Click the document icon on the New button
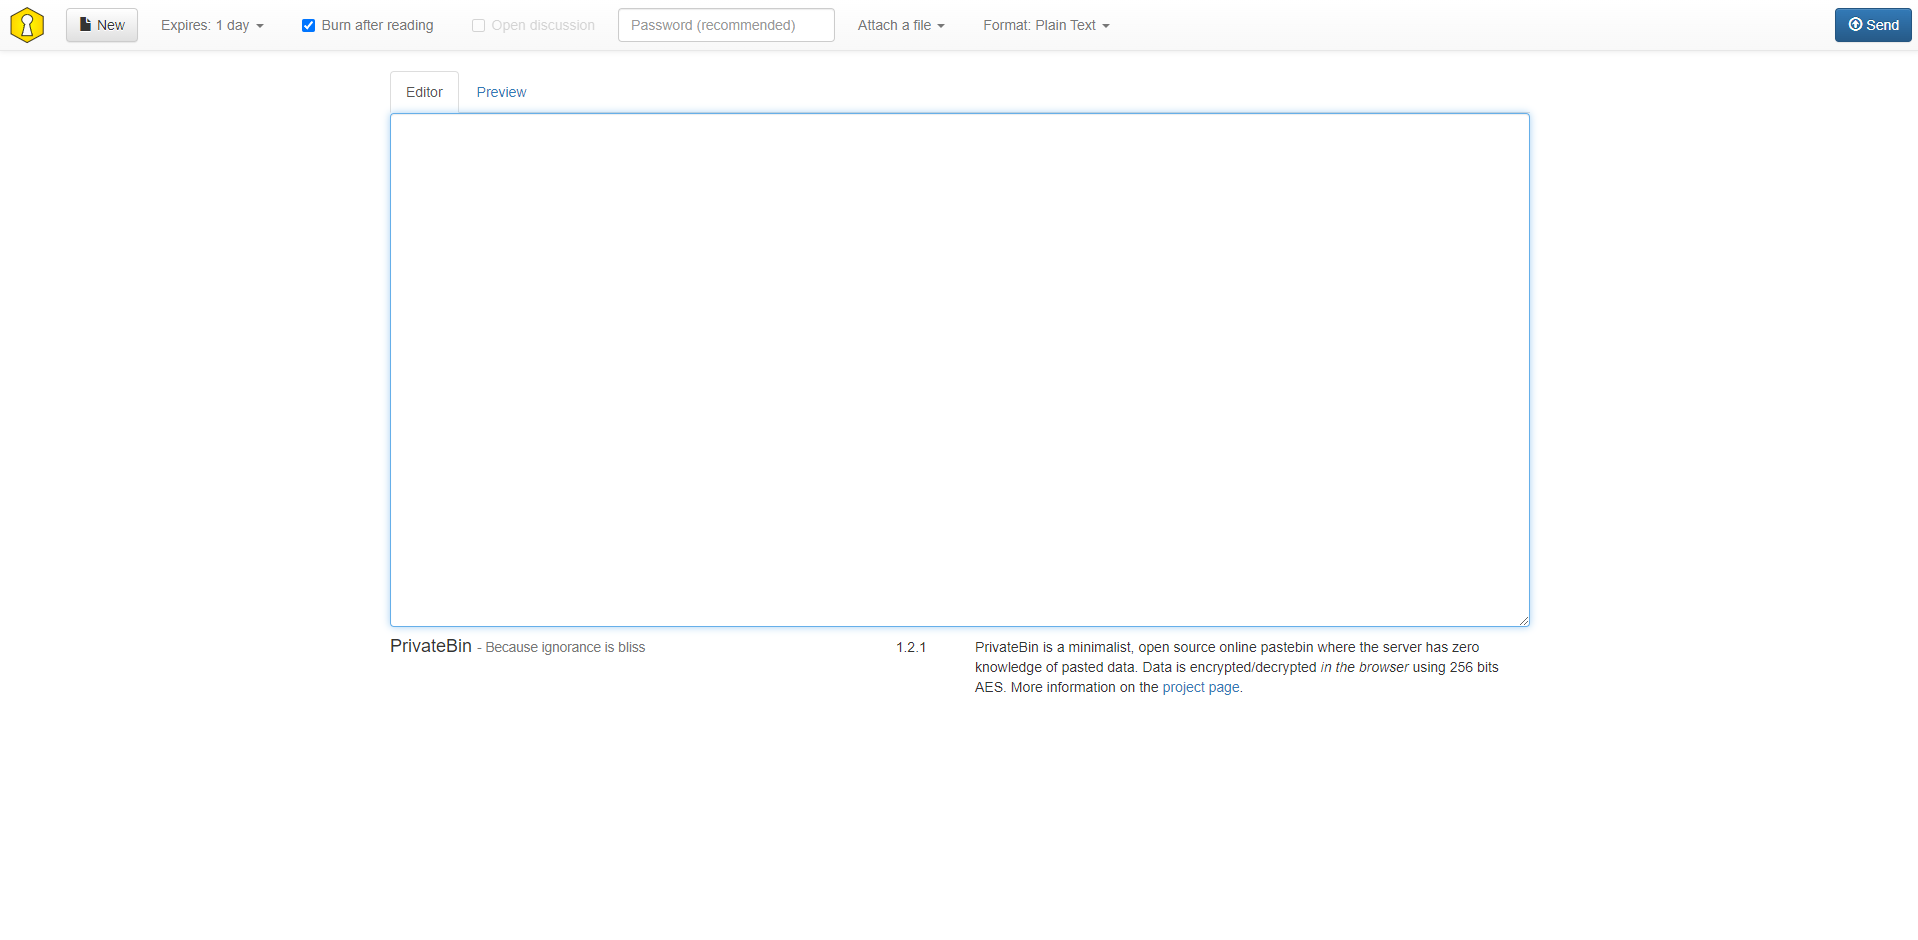Screen dimensions: 1918x940 point(84,24)
